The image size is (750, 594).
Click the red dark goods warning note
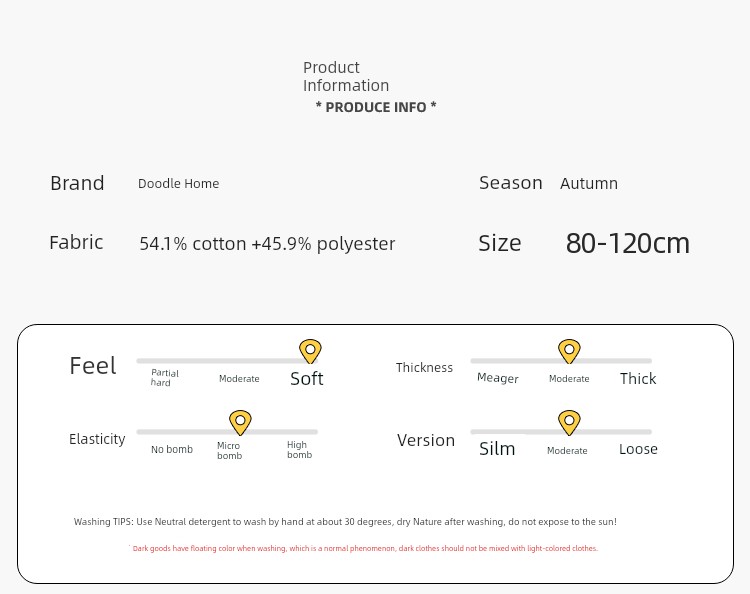365,549
